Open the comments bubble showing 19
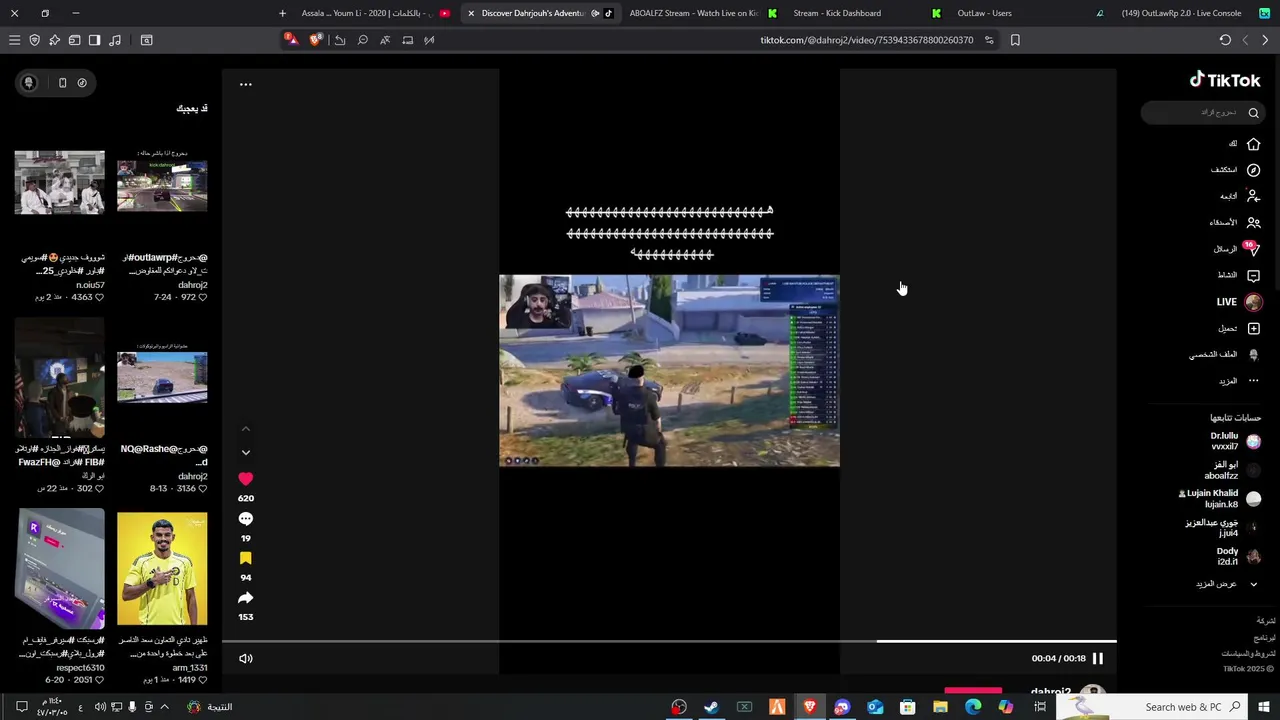Image resolution: width=1280 pixels, height=720 pixels. click(x=246, y=519)
